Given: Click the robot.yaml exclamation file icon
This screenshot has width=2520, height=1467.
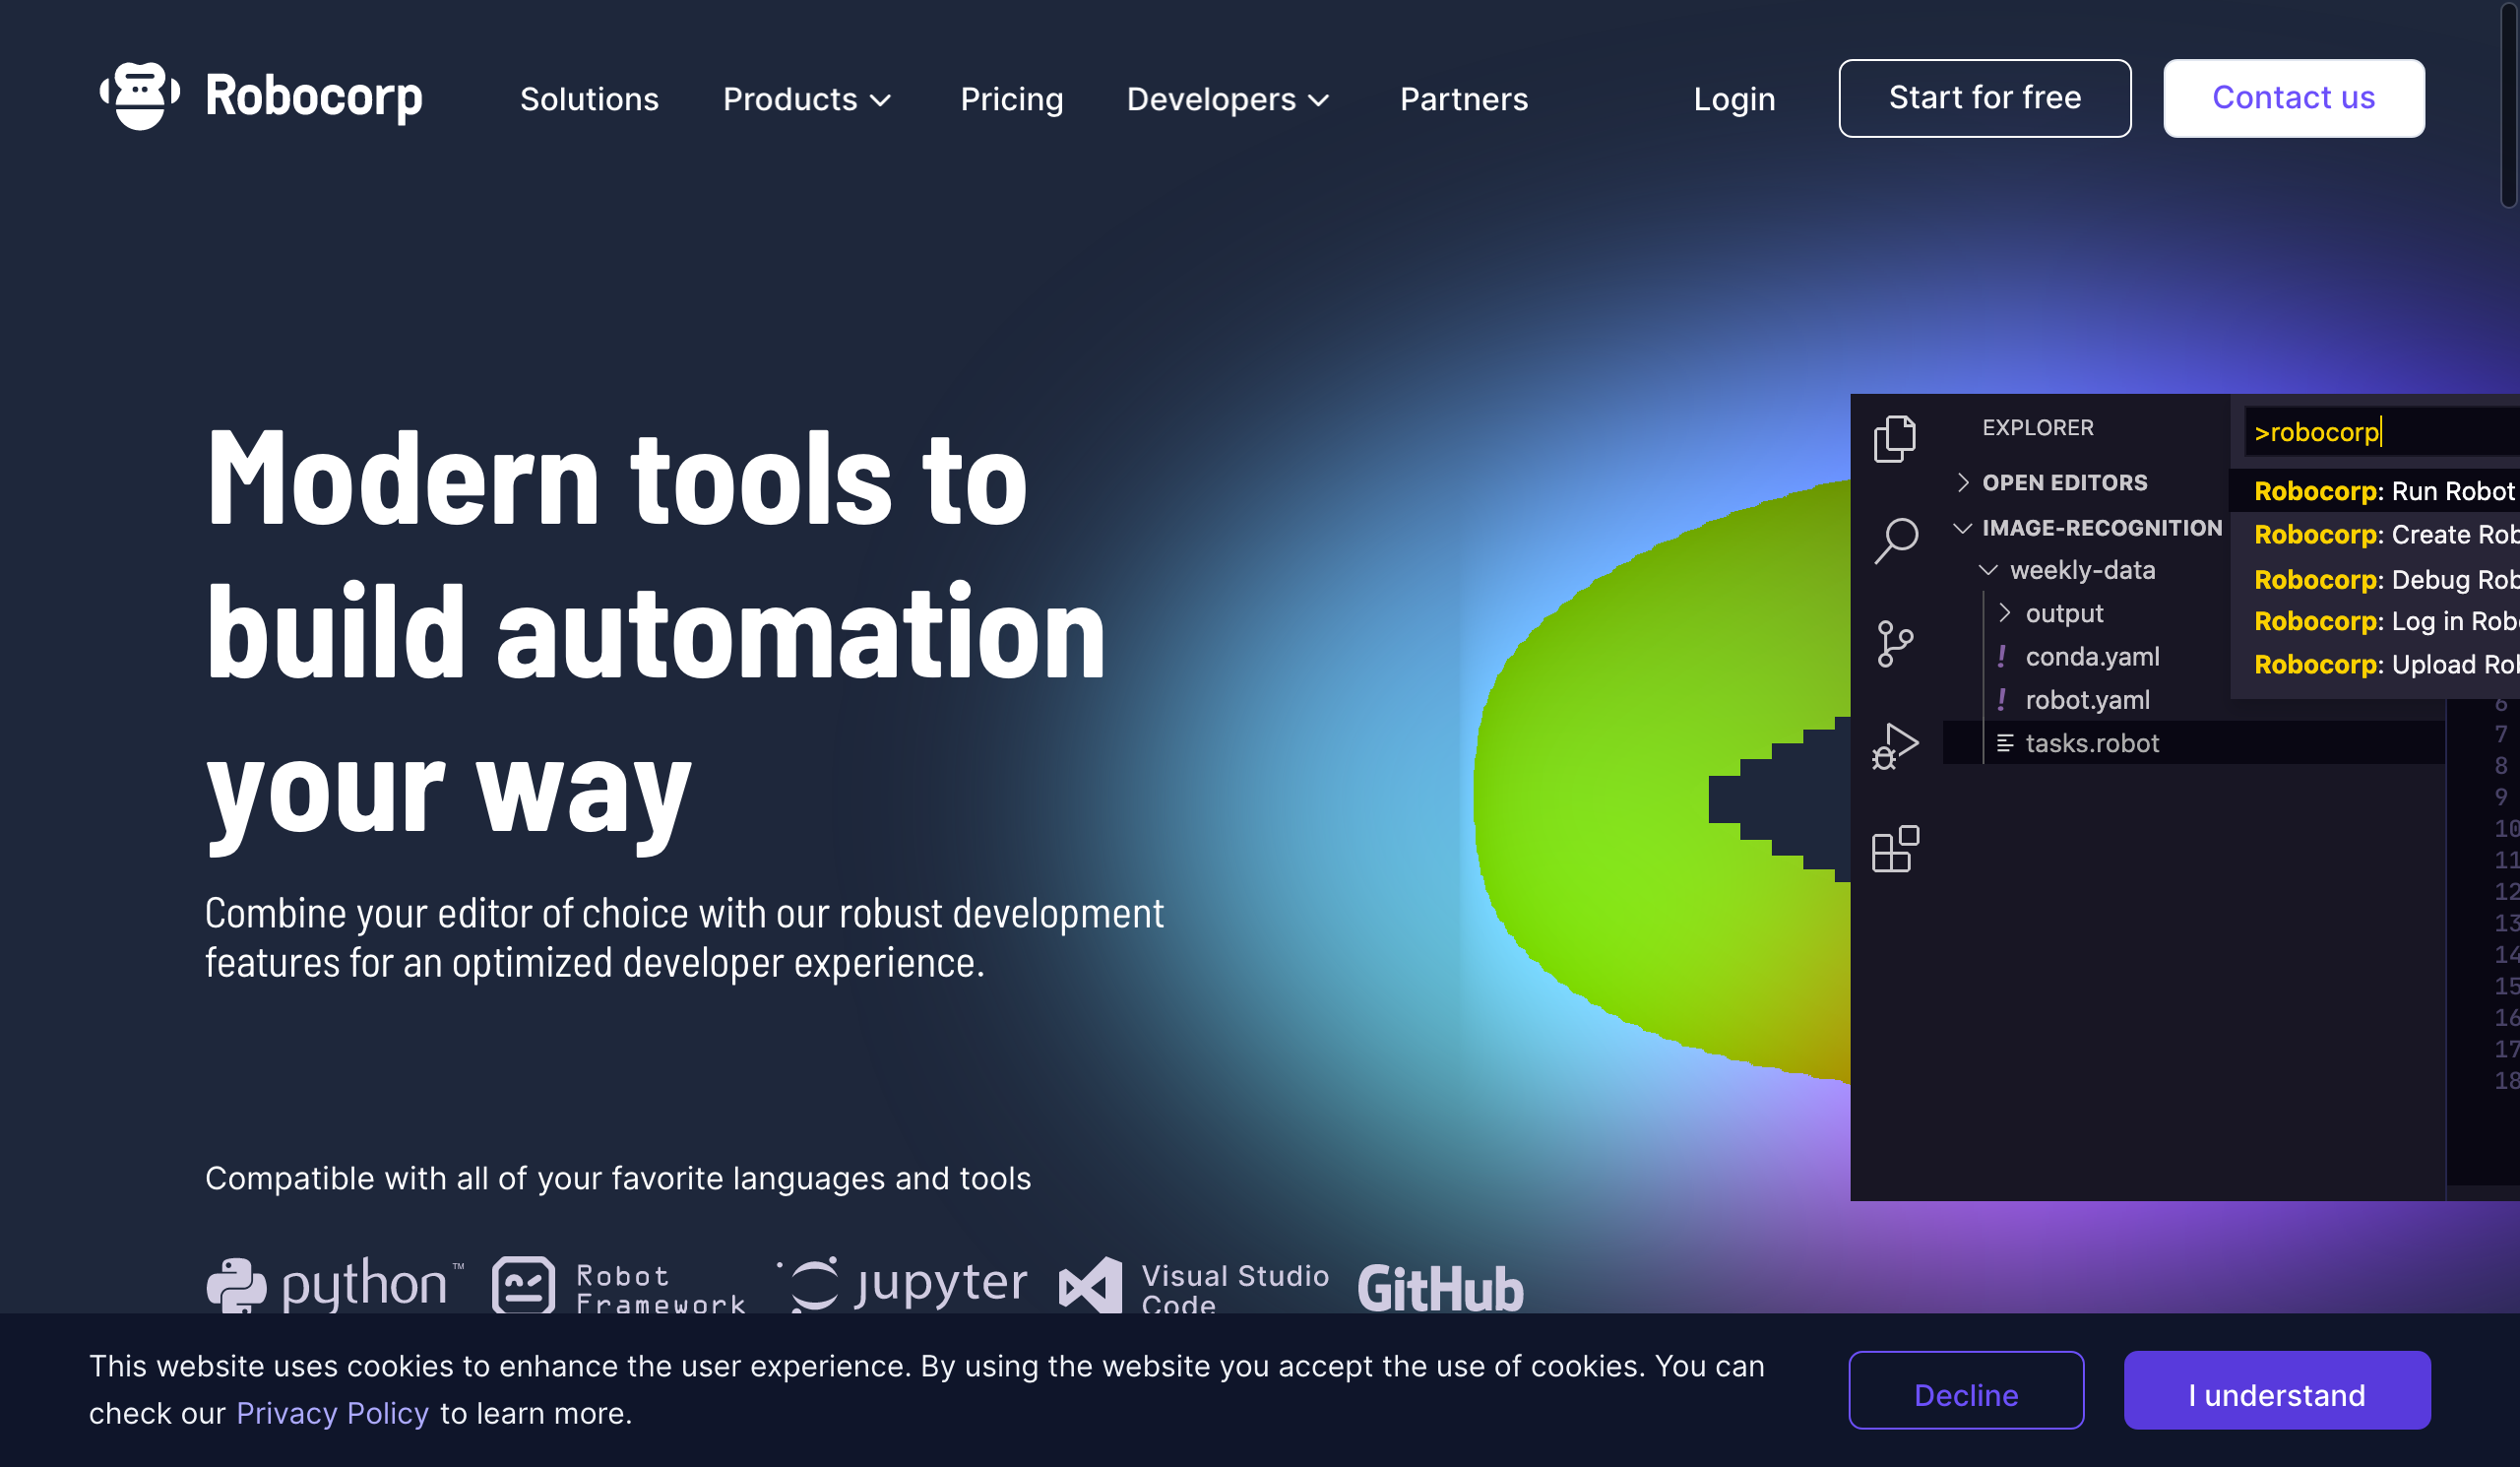Looking at the screenshot, I should [2001, 700].
